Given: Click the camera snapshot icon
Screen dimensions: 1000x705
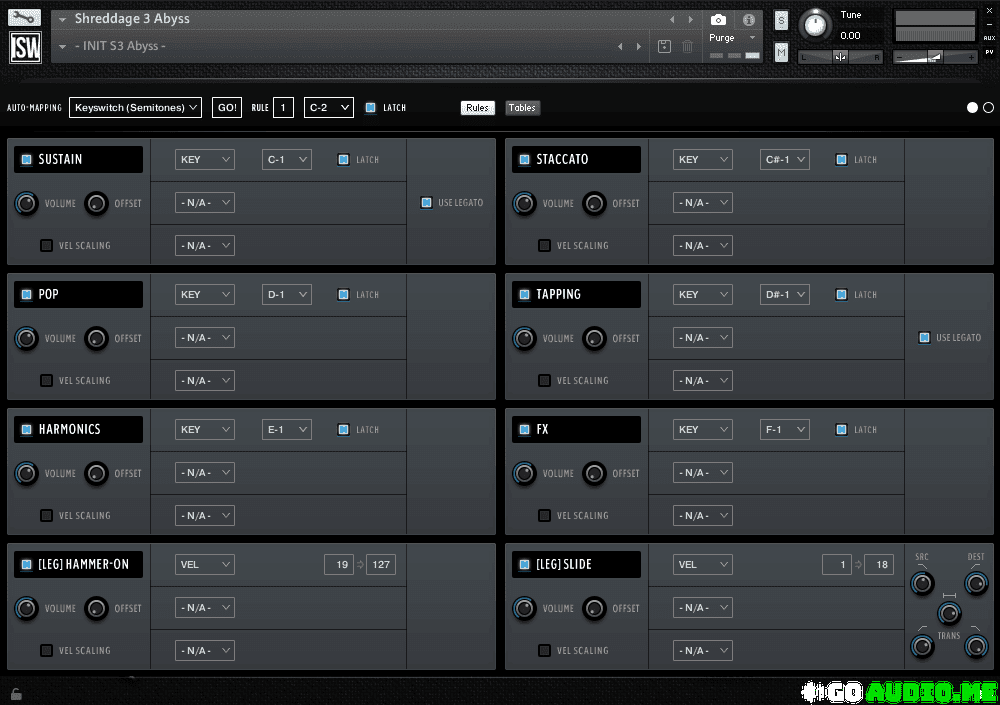Looking at the screenshot, I should 718,20.
